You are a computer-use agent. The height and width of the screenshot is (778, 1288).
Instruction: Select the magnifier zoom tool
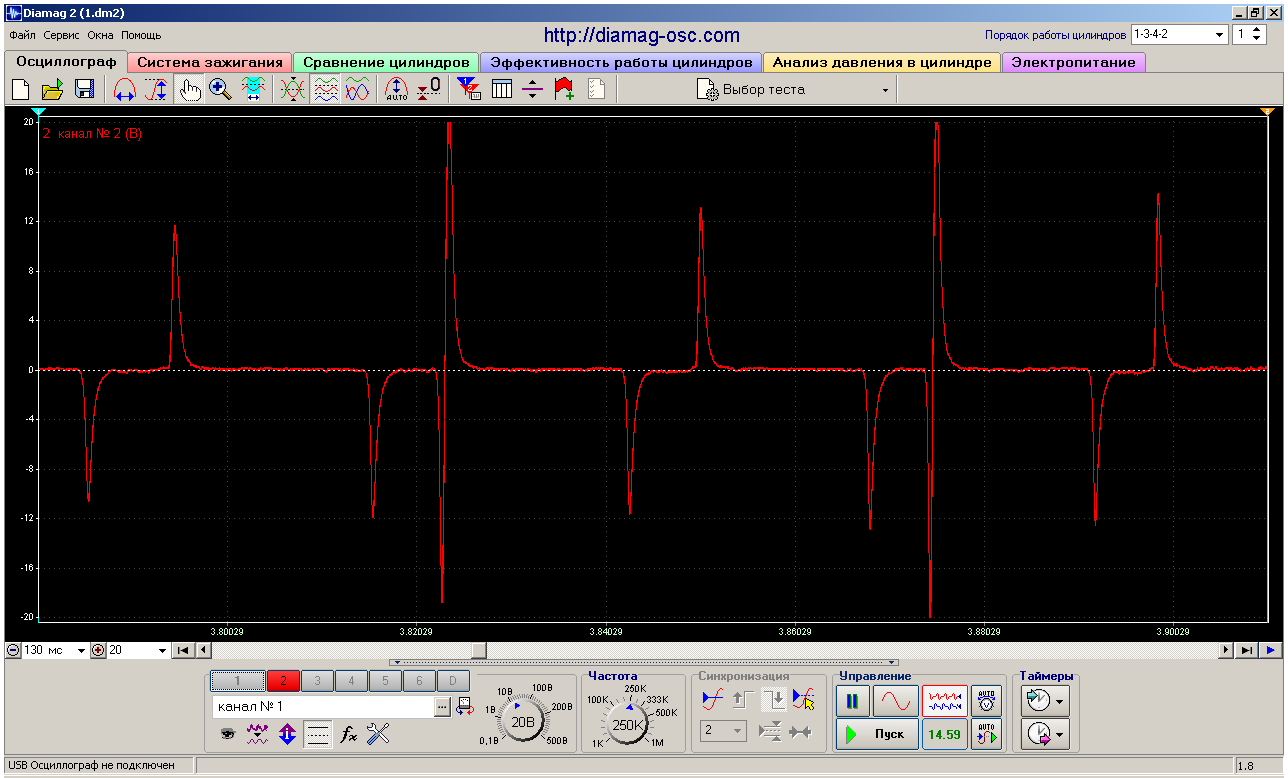pyautogui.click(x=221, y=89)
